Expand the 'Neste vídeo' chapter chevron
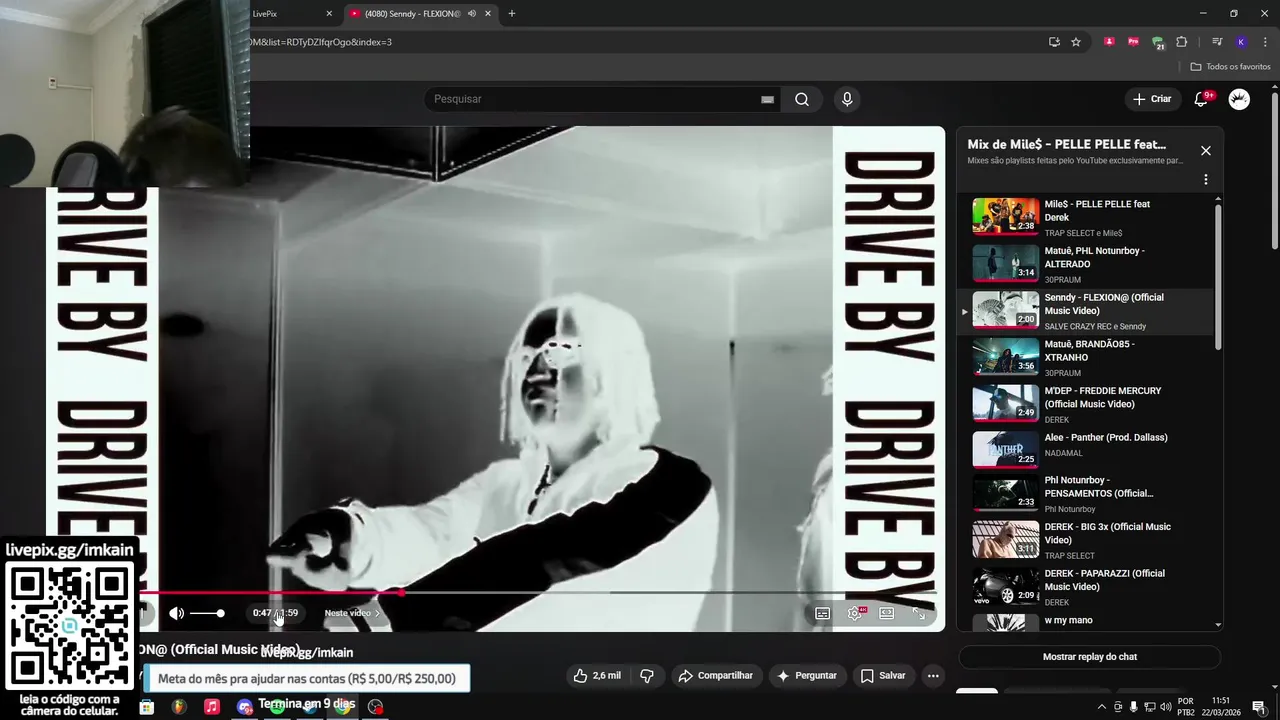 [x=377, y=613]
